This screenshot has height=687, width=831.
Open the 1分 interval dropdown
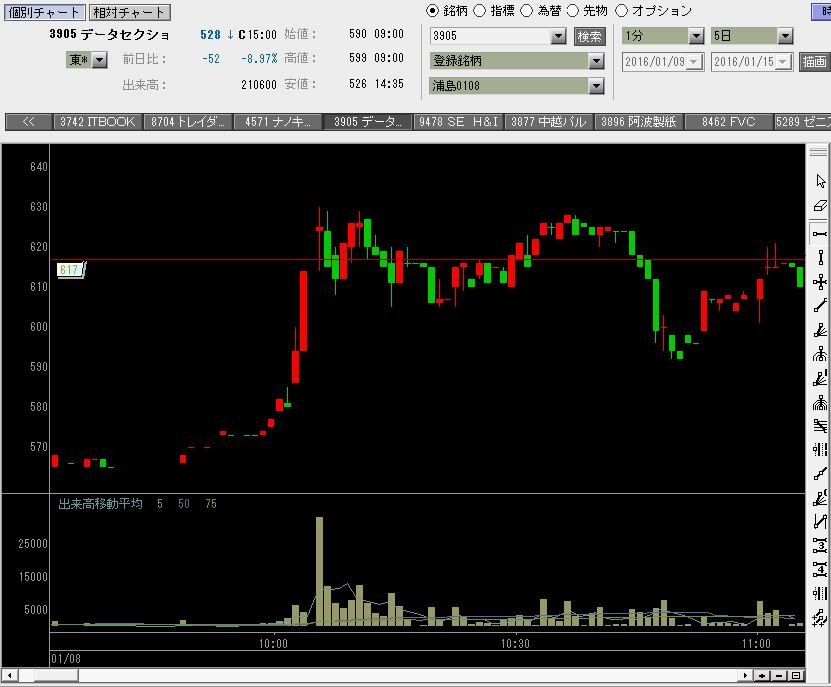(696, 36)
